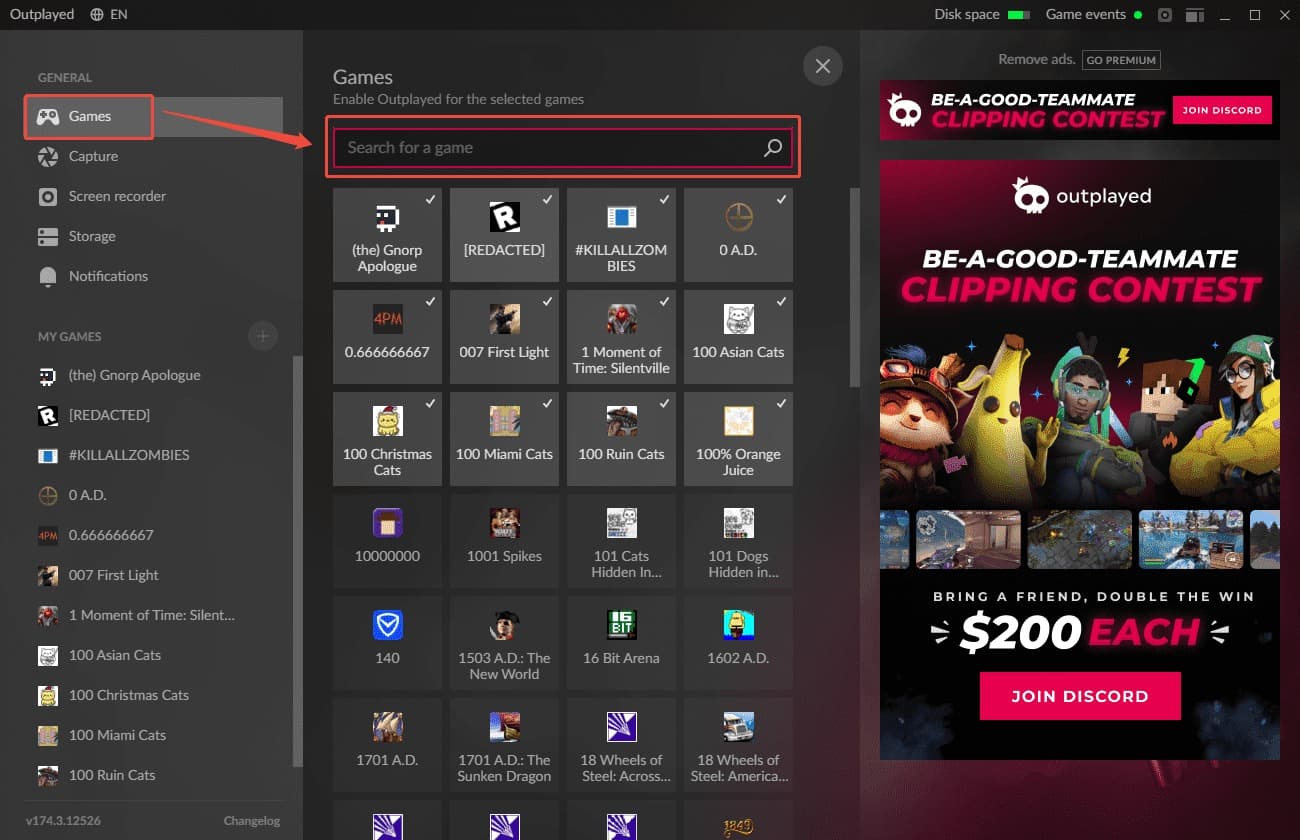The image size is (1300, 840).
Task: Uncheck the (the) Gnorp Apologue tile
Action: point(387,234)
